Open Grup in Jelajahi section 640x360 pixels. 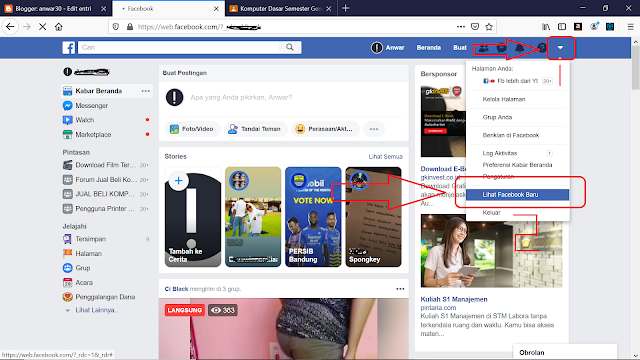point(82,268)
